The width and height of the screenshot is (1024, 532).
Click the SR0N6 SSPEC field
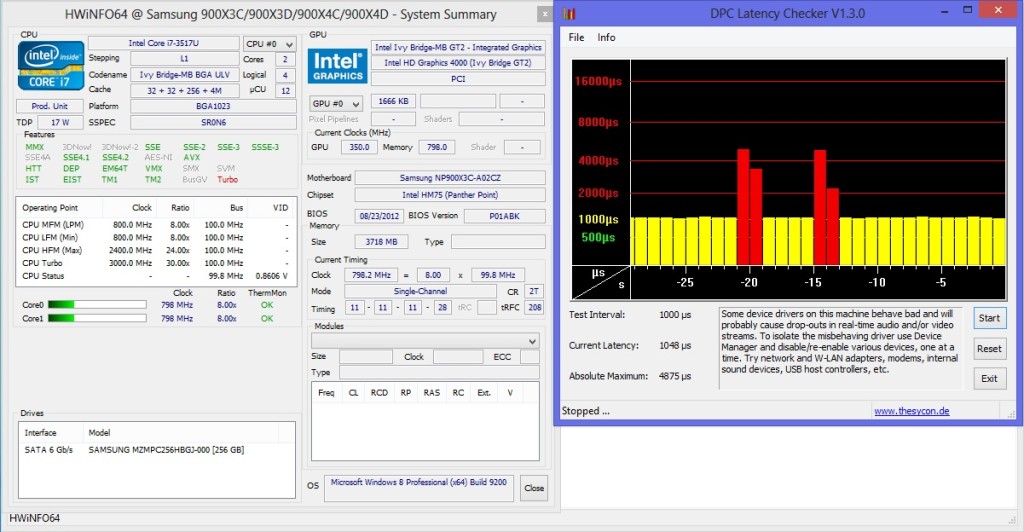[x=213, y=122]
